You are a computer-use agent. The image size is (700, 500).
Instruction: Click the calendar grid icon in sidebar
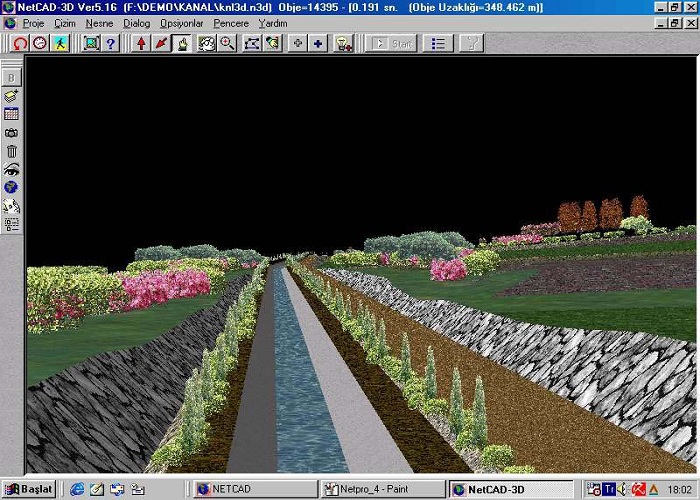pos(11,114)
